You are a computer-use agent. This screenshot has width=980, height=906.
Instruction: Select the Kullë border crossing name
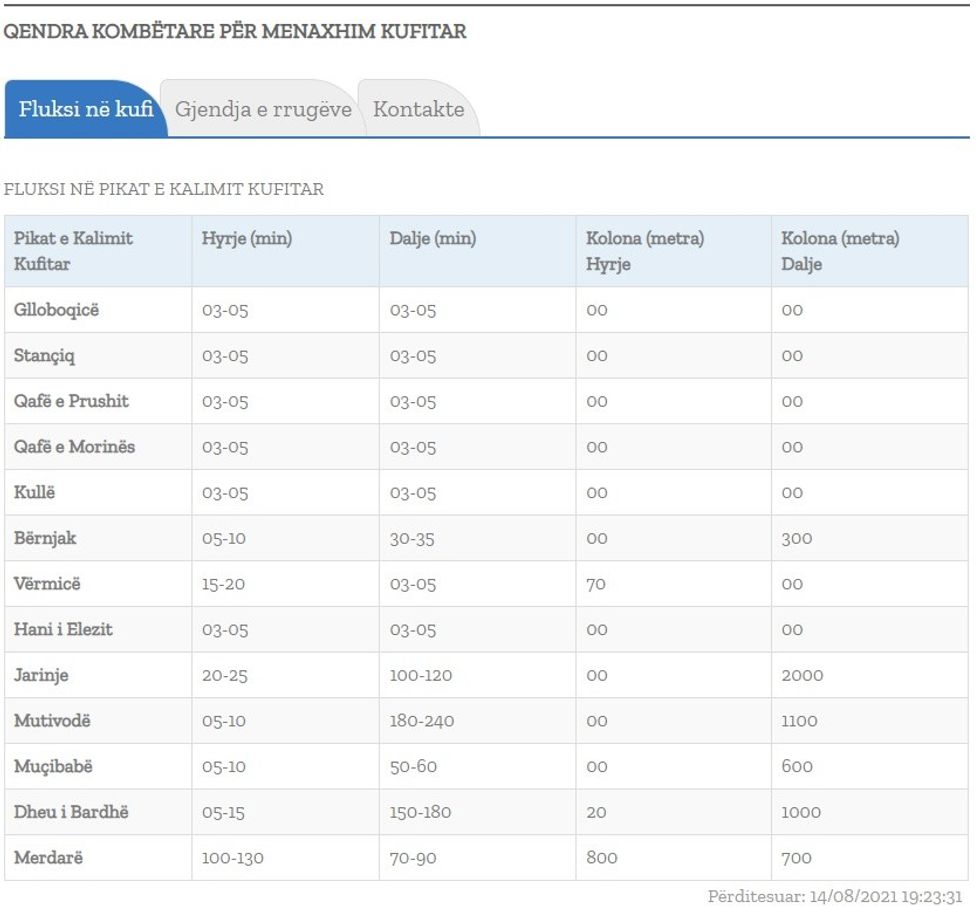click(x=35, y=493)
